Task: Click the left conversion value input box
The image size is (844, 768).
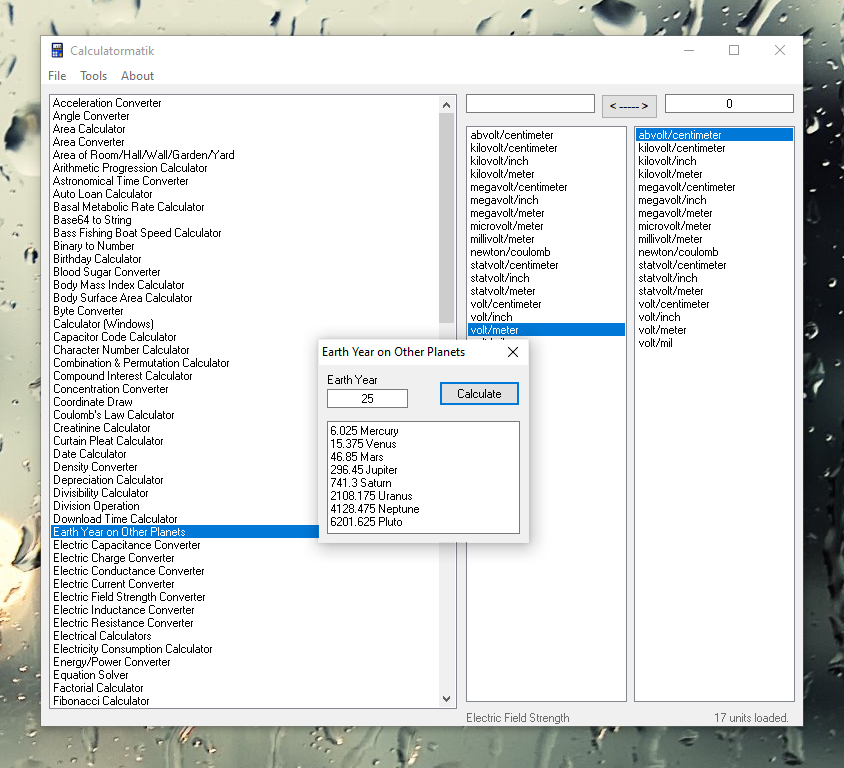Action: [x=530, y=104]
